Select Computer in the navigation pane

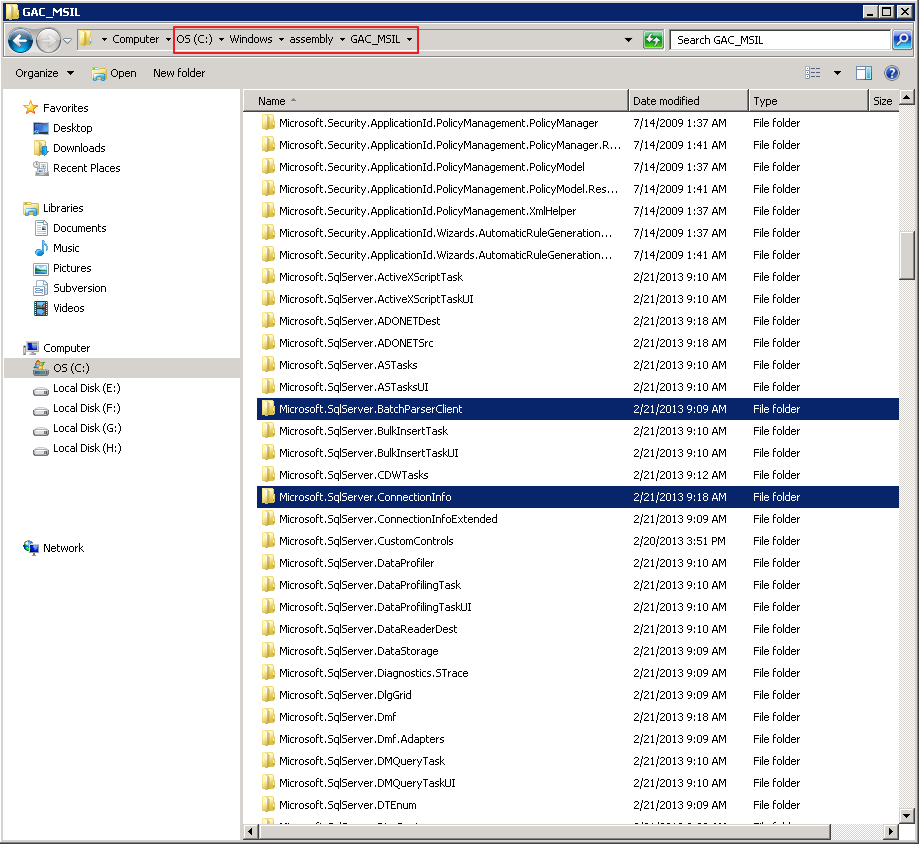point(66,348)
